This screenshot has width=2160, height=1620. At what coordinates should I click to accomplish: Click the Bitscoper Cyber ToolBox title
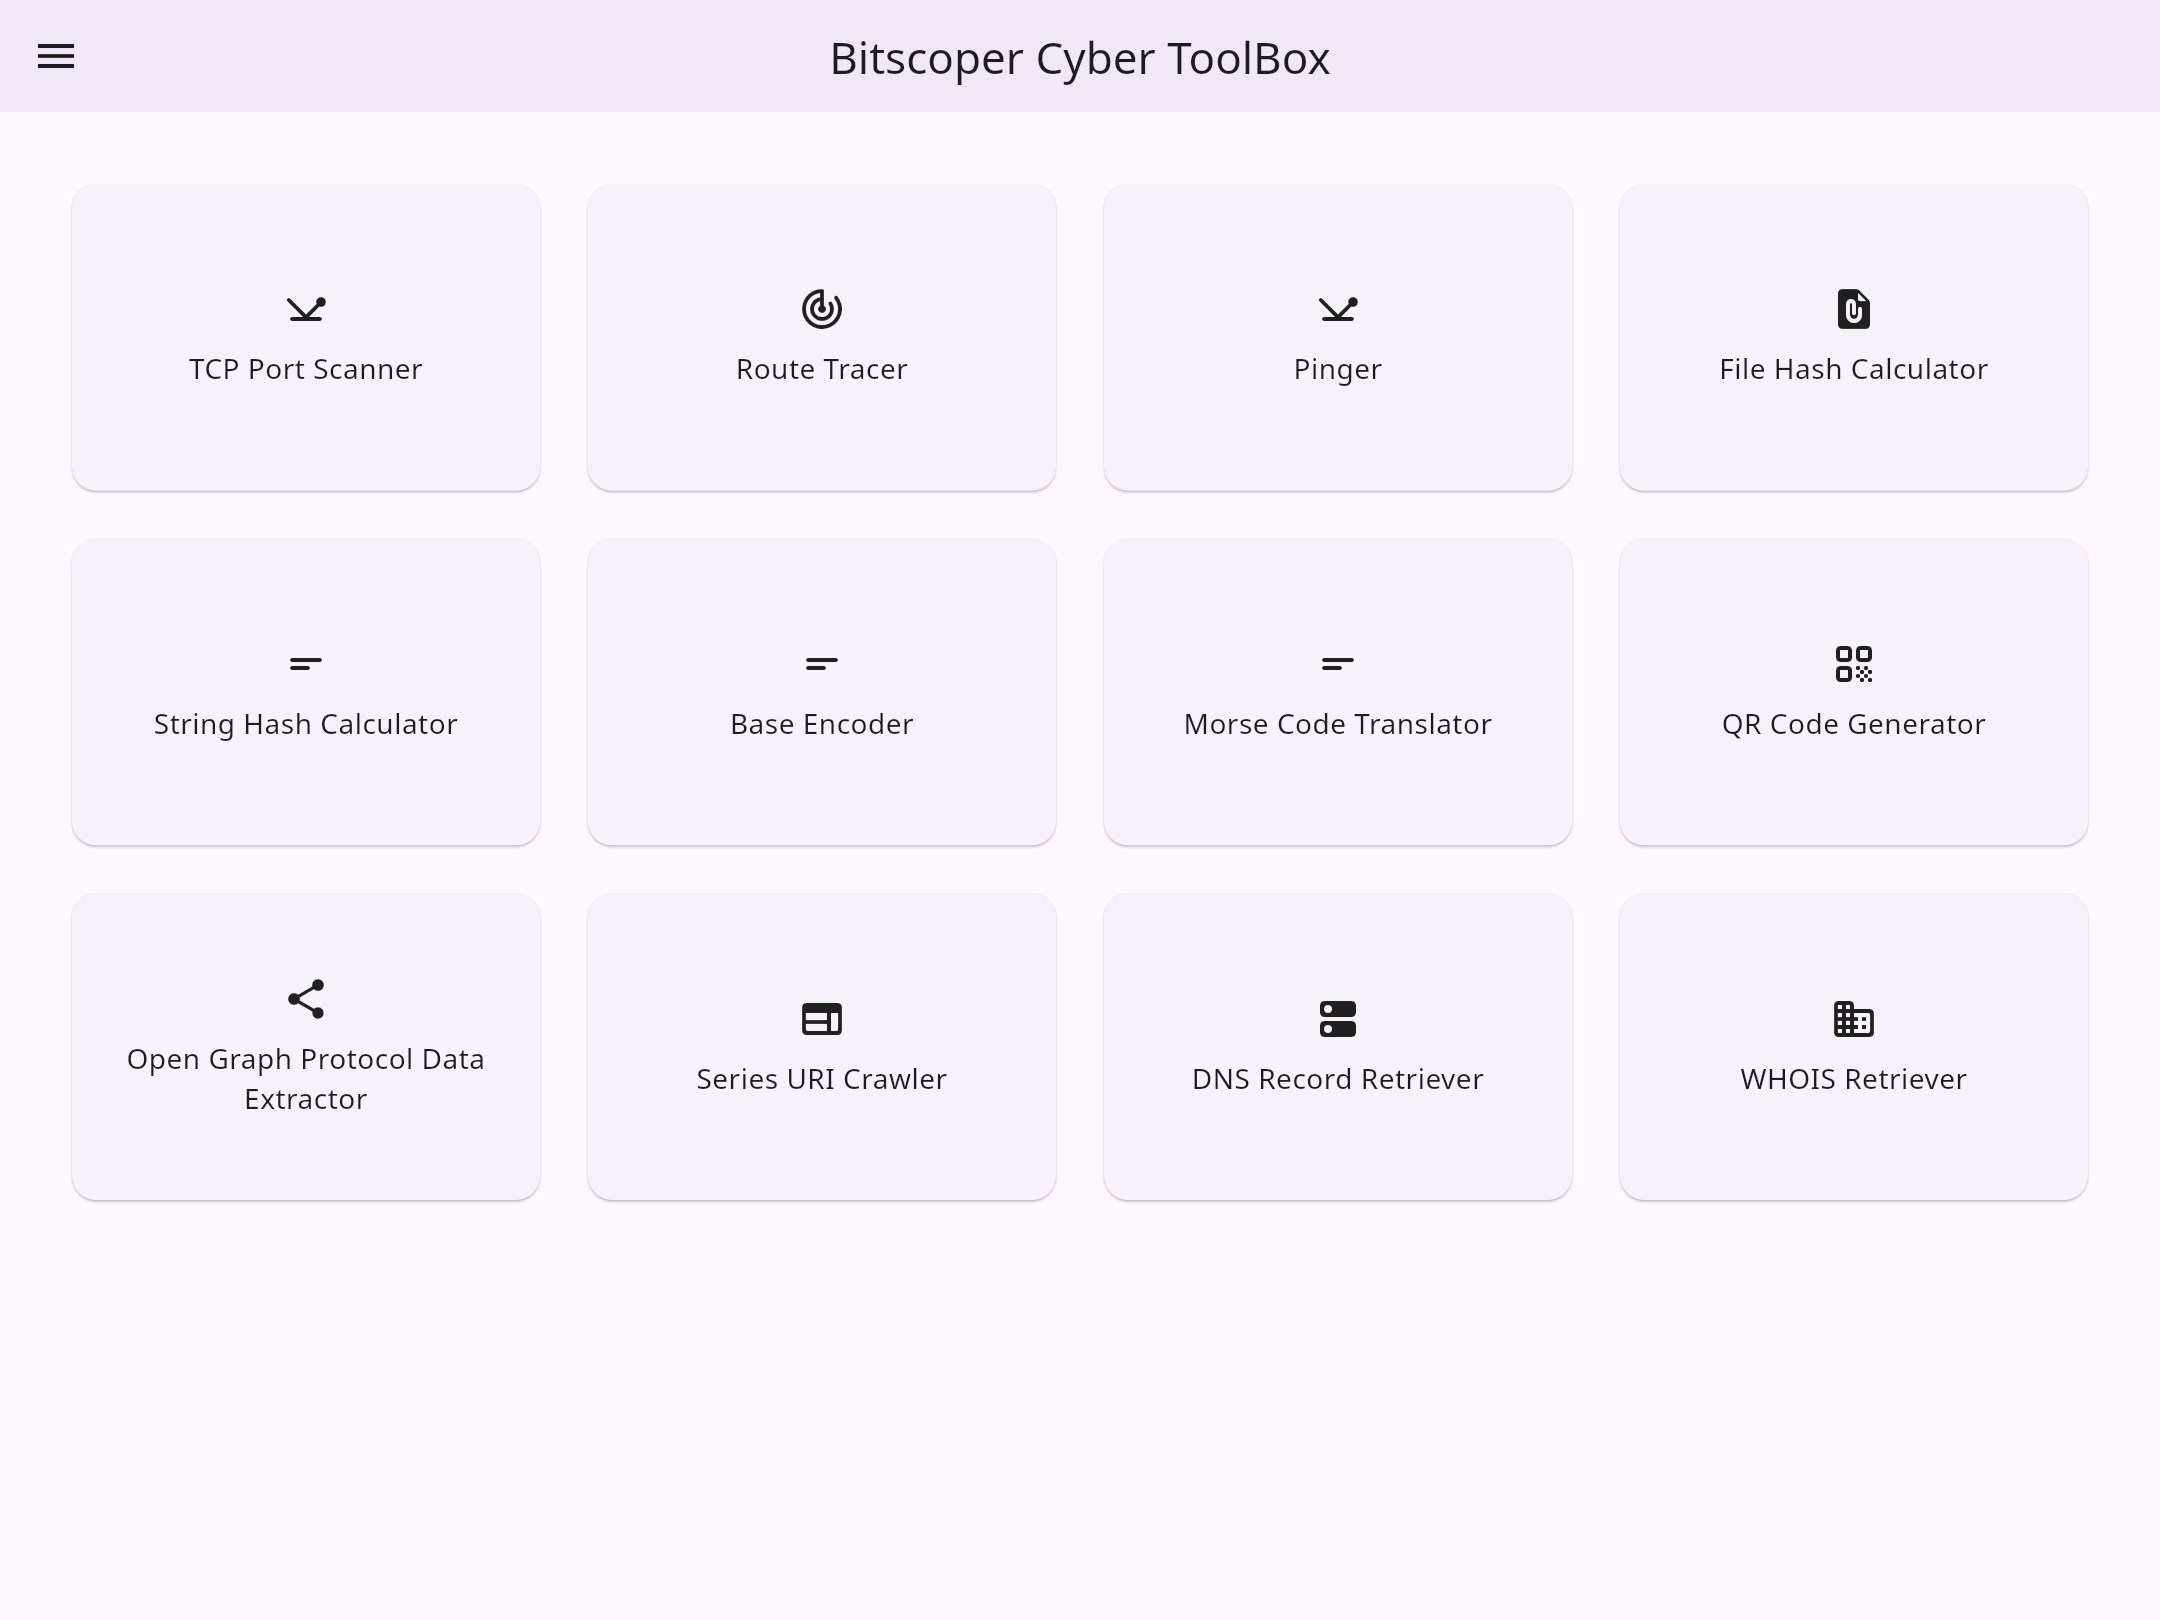coord(1080,58)
